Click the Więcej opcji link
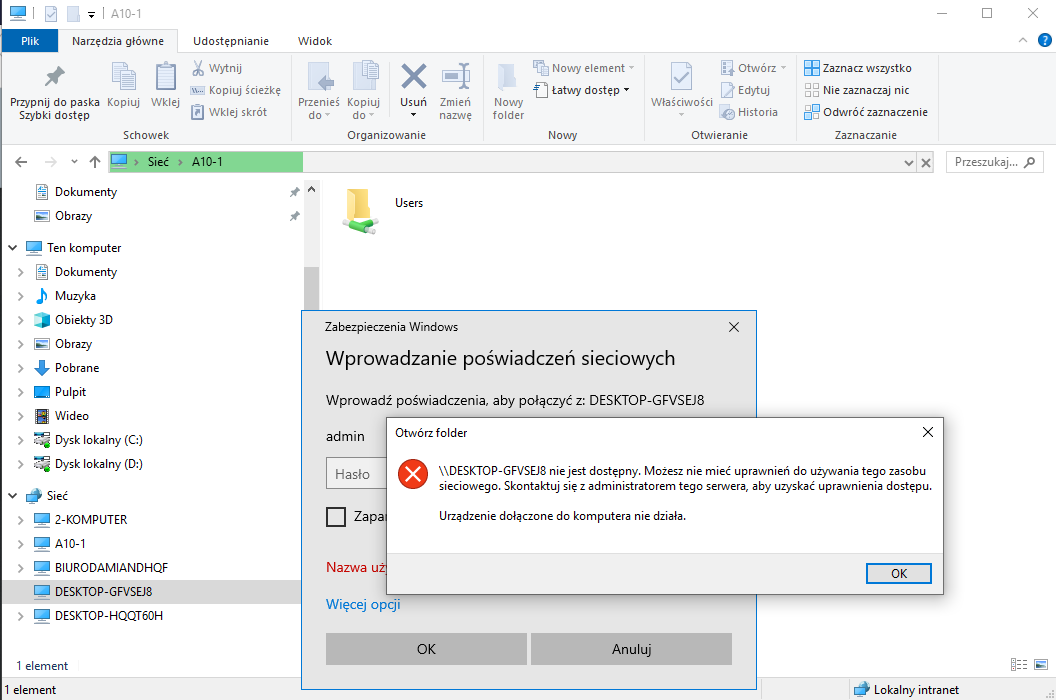Screen dimensions: 1056x700 pyautogui.click(x=363, y=604)
